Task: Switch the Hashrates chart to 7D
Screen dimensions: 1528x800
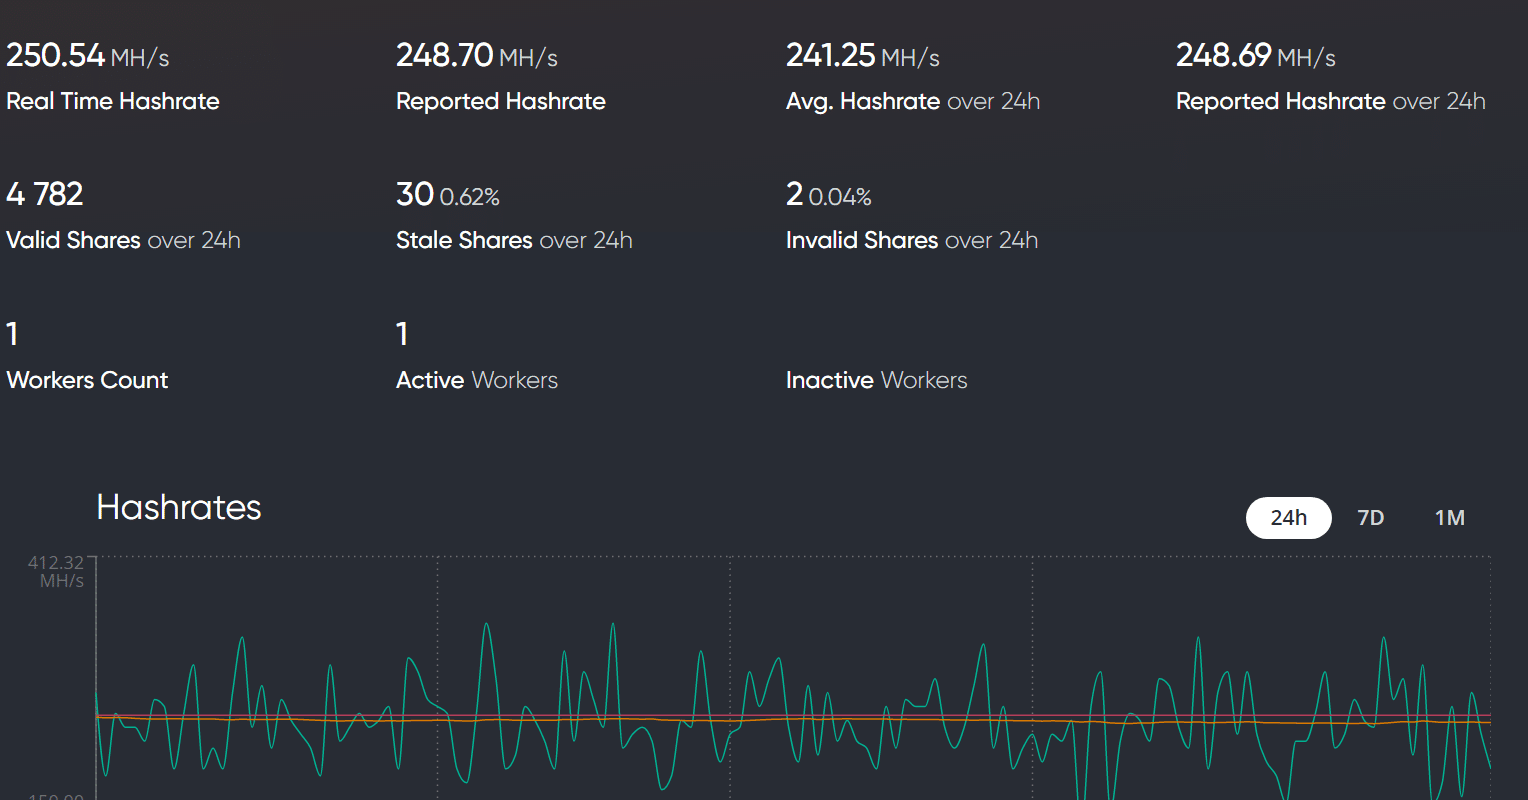Action: click(x=1370, y=518)
